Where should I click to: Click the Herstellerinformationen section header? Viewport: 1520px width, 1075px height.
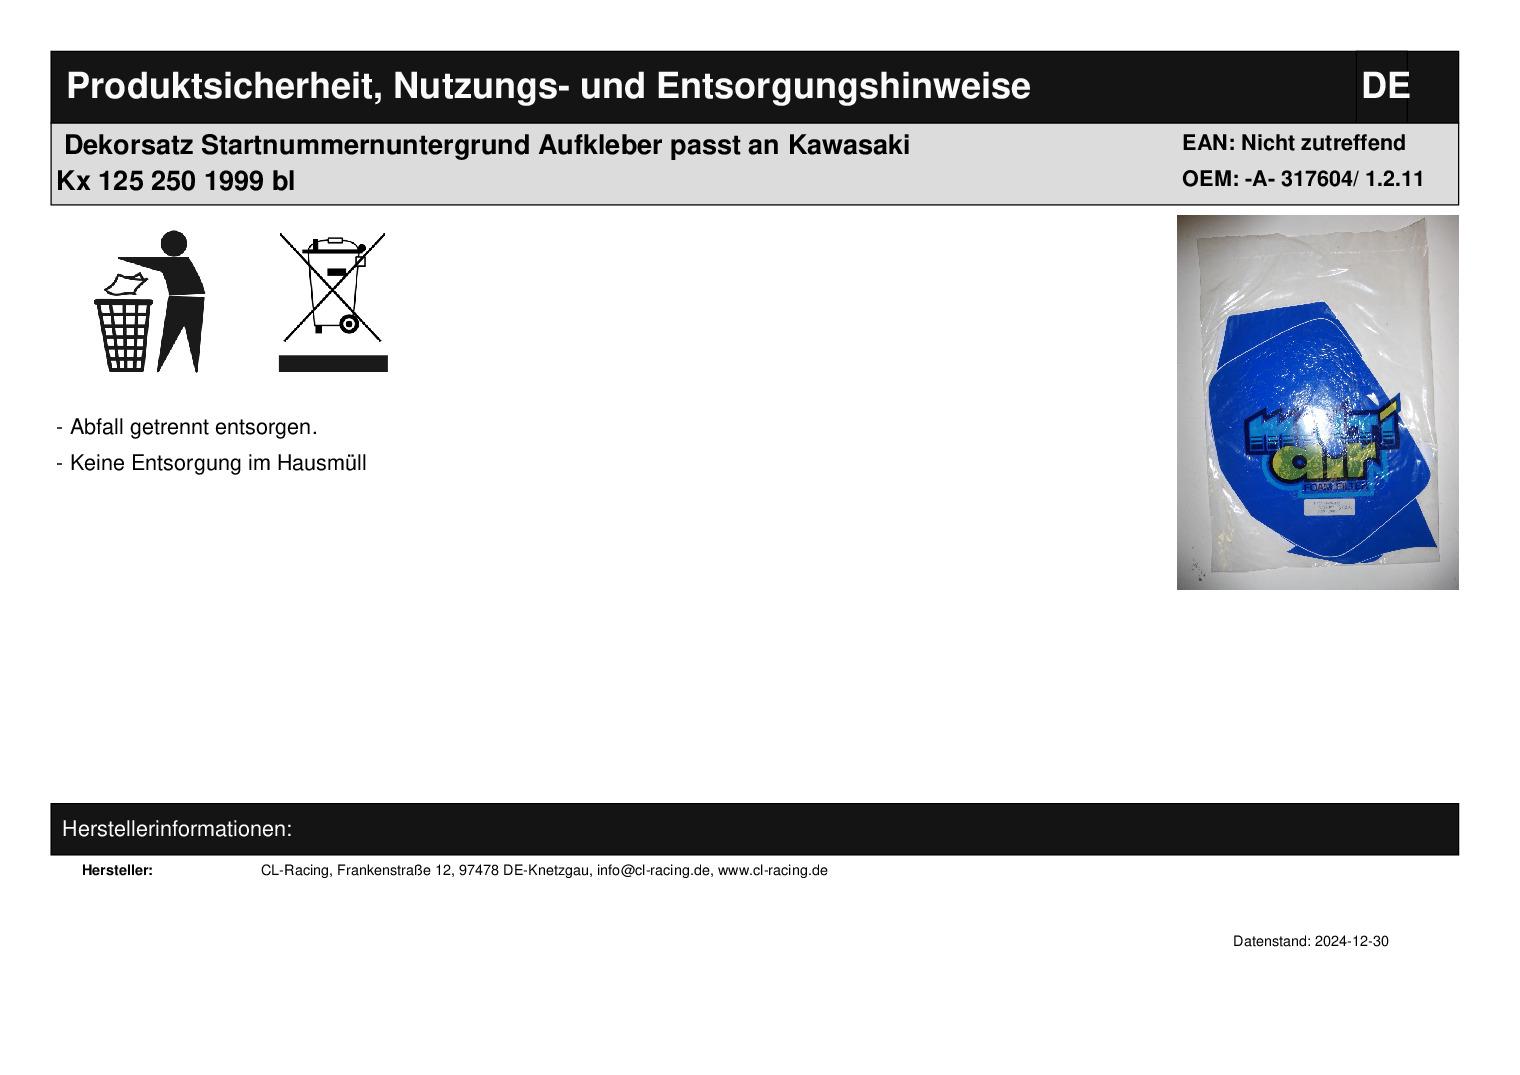pyautogui.click(x=177, y=829)
